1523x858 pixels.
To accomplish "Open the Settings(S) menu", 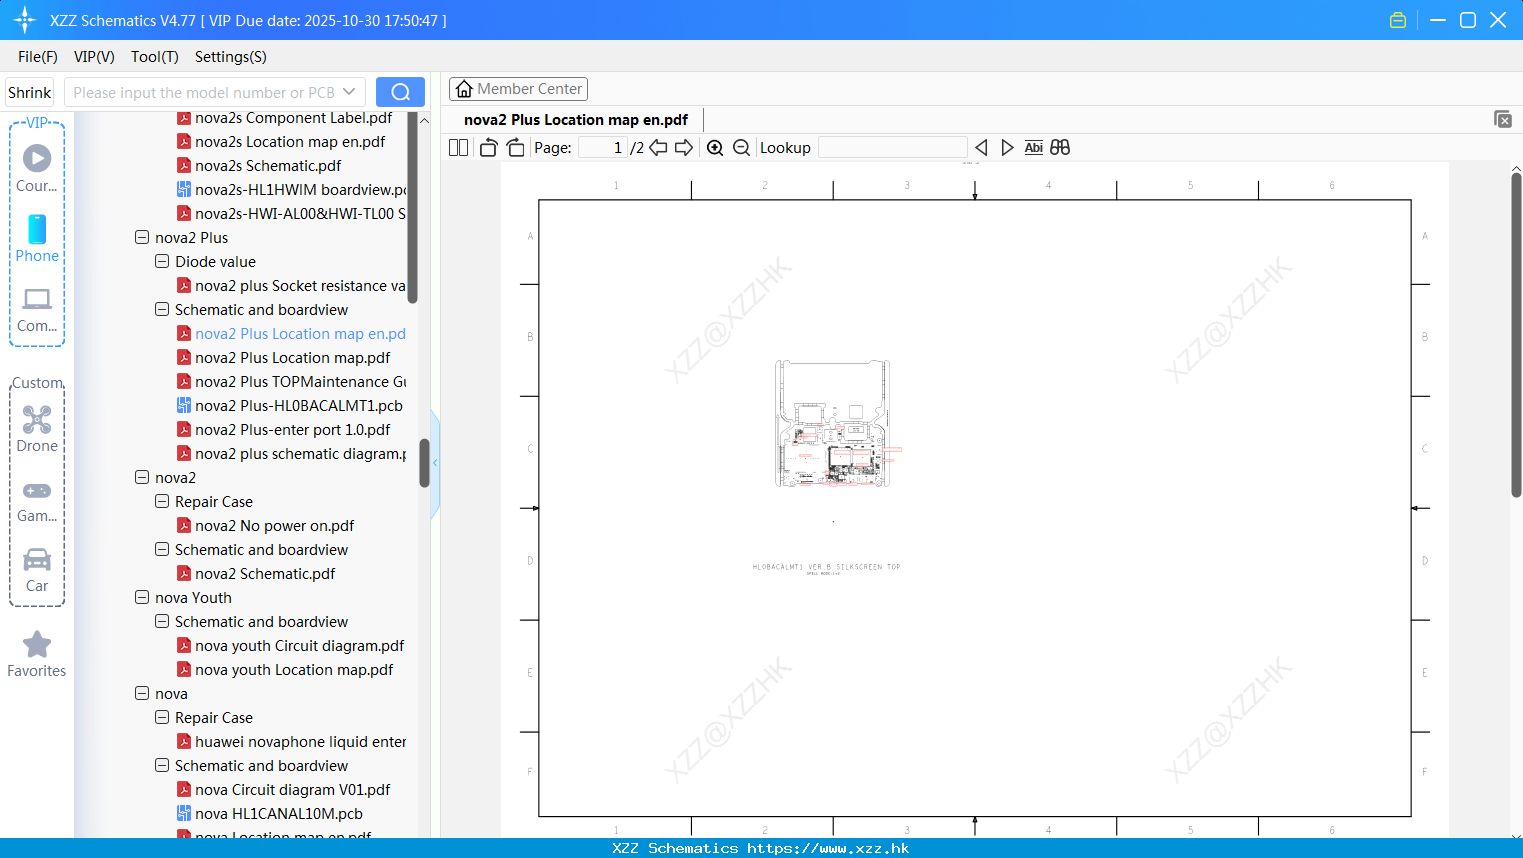I will click(x=231, y=57).
